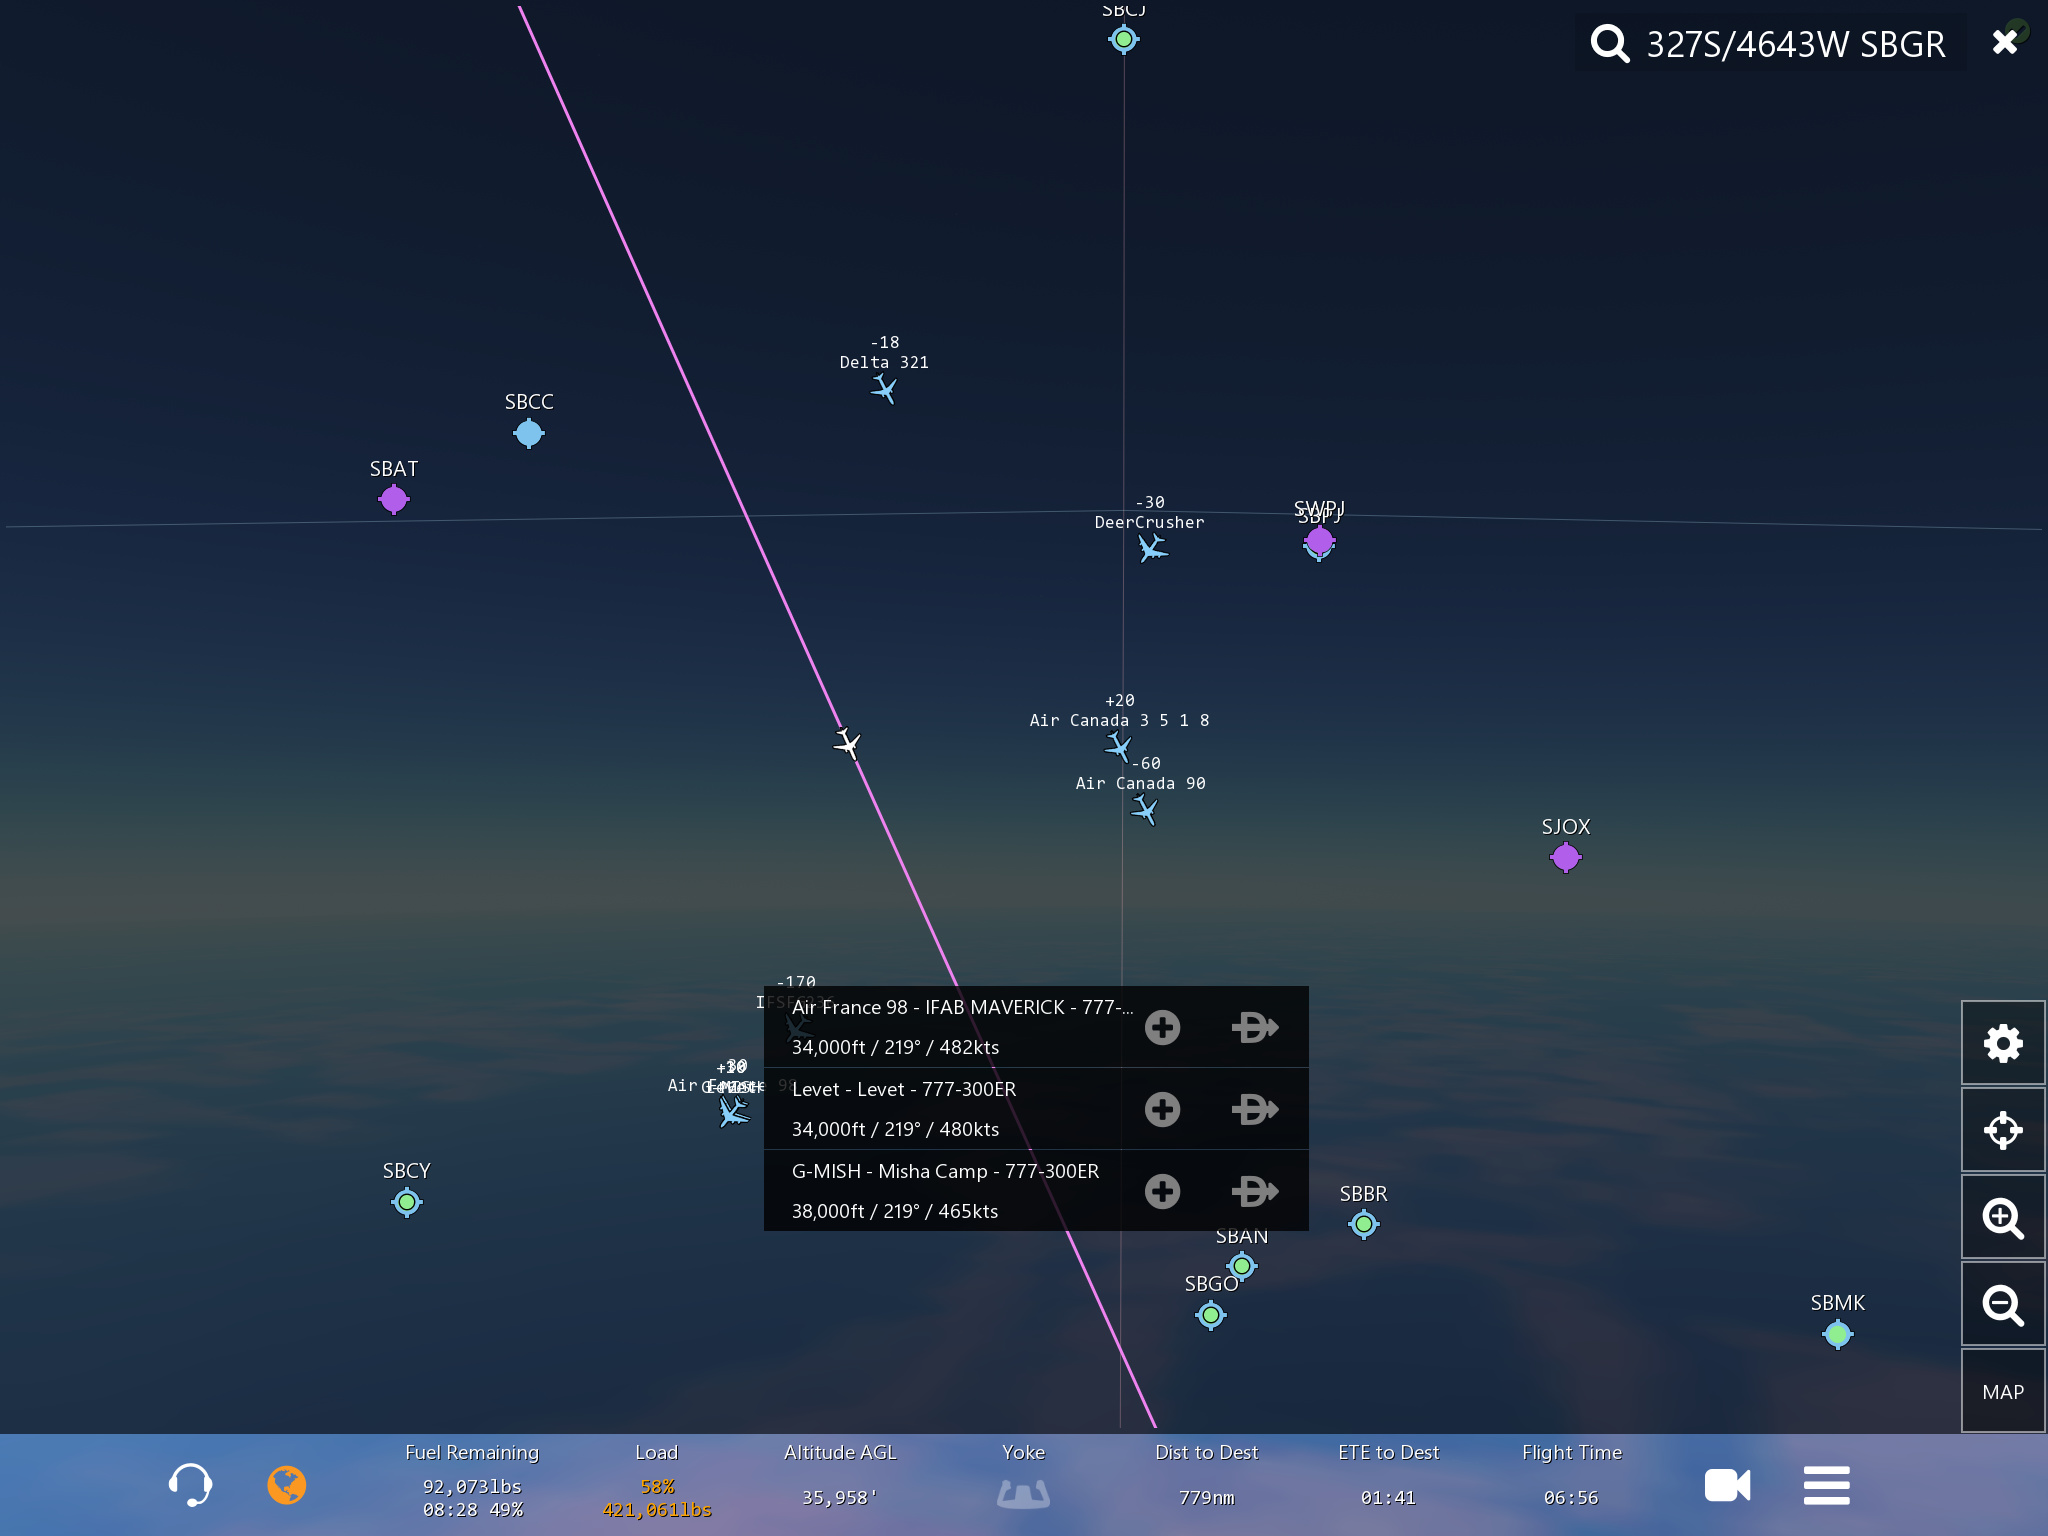Add Air France 98 with plus icon
Screen dimensions: 2048x1536
[1162, 1027]
